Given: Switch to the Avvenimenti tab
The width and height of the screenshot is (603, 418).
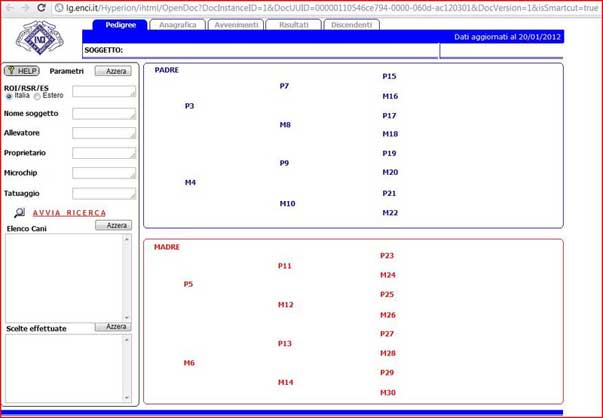Looking at the screenshot, I should click(x=236, y=25).
